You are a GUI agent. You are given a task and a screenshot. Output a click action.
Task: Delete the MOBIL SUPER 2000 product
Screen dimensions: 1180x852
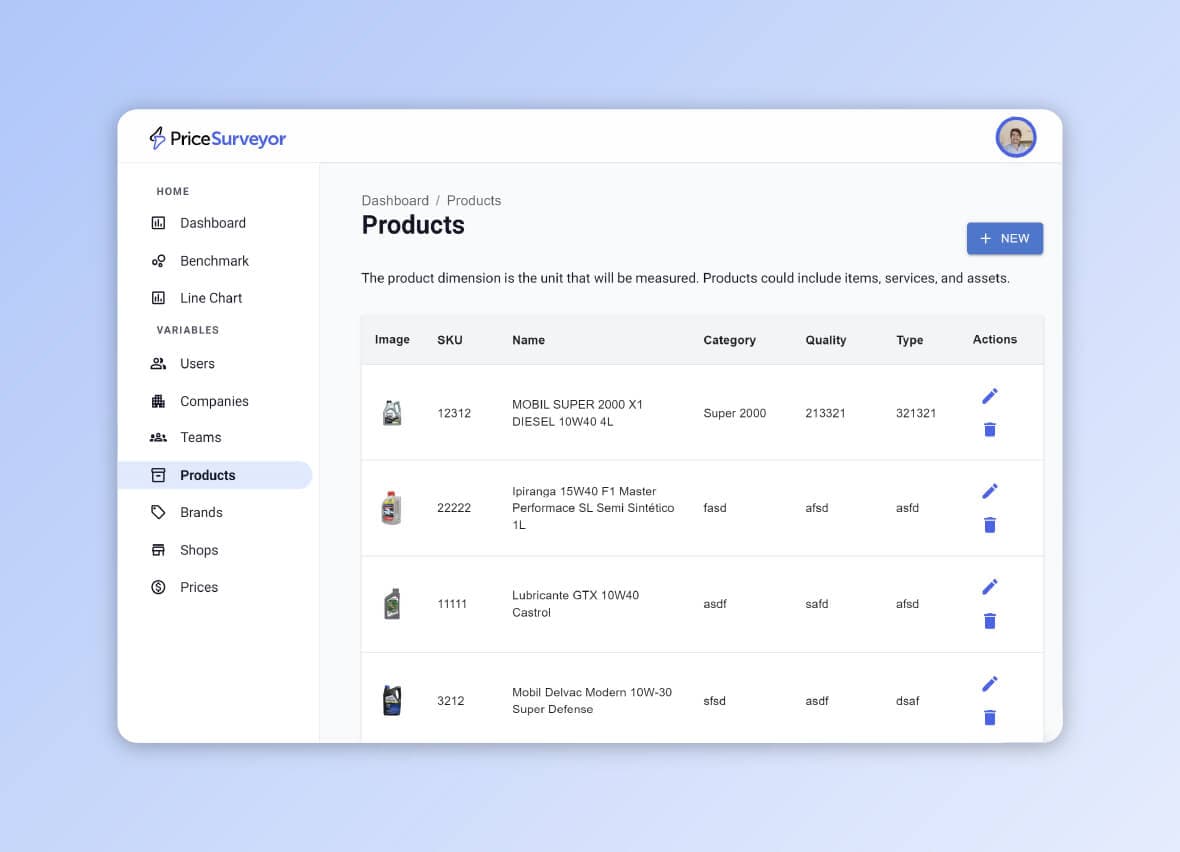(x=990, y=430)
